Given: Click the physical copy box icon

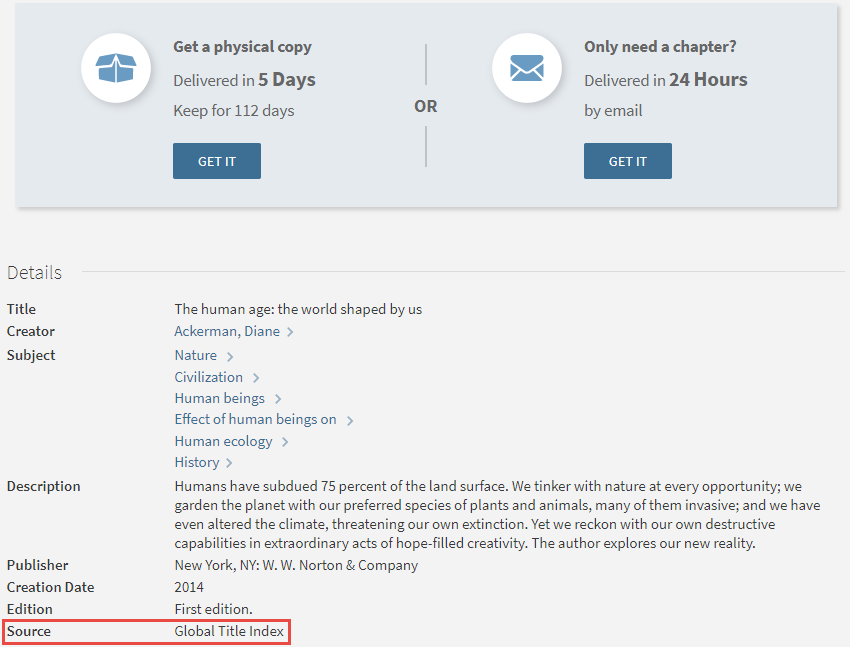Looking at the screenshot, I should click(x=115, y=68).
